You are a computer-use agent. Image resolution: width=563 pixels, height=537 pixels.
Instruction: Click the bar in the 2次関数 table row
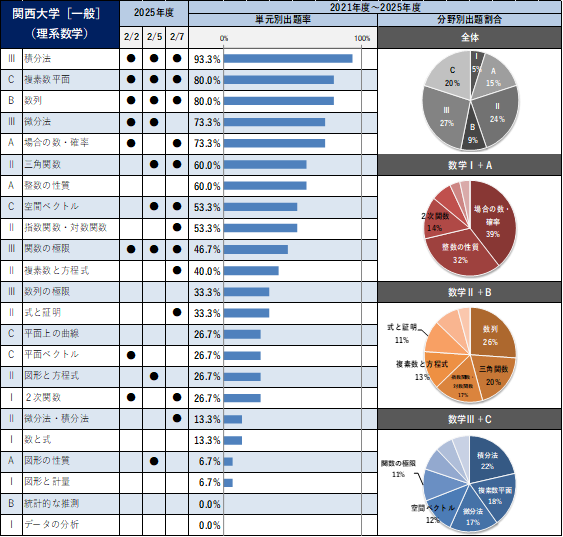(242, 398)
